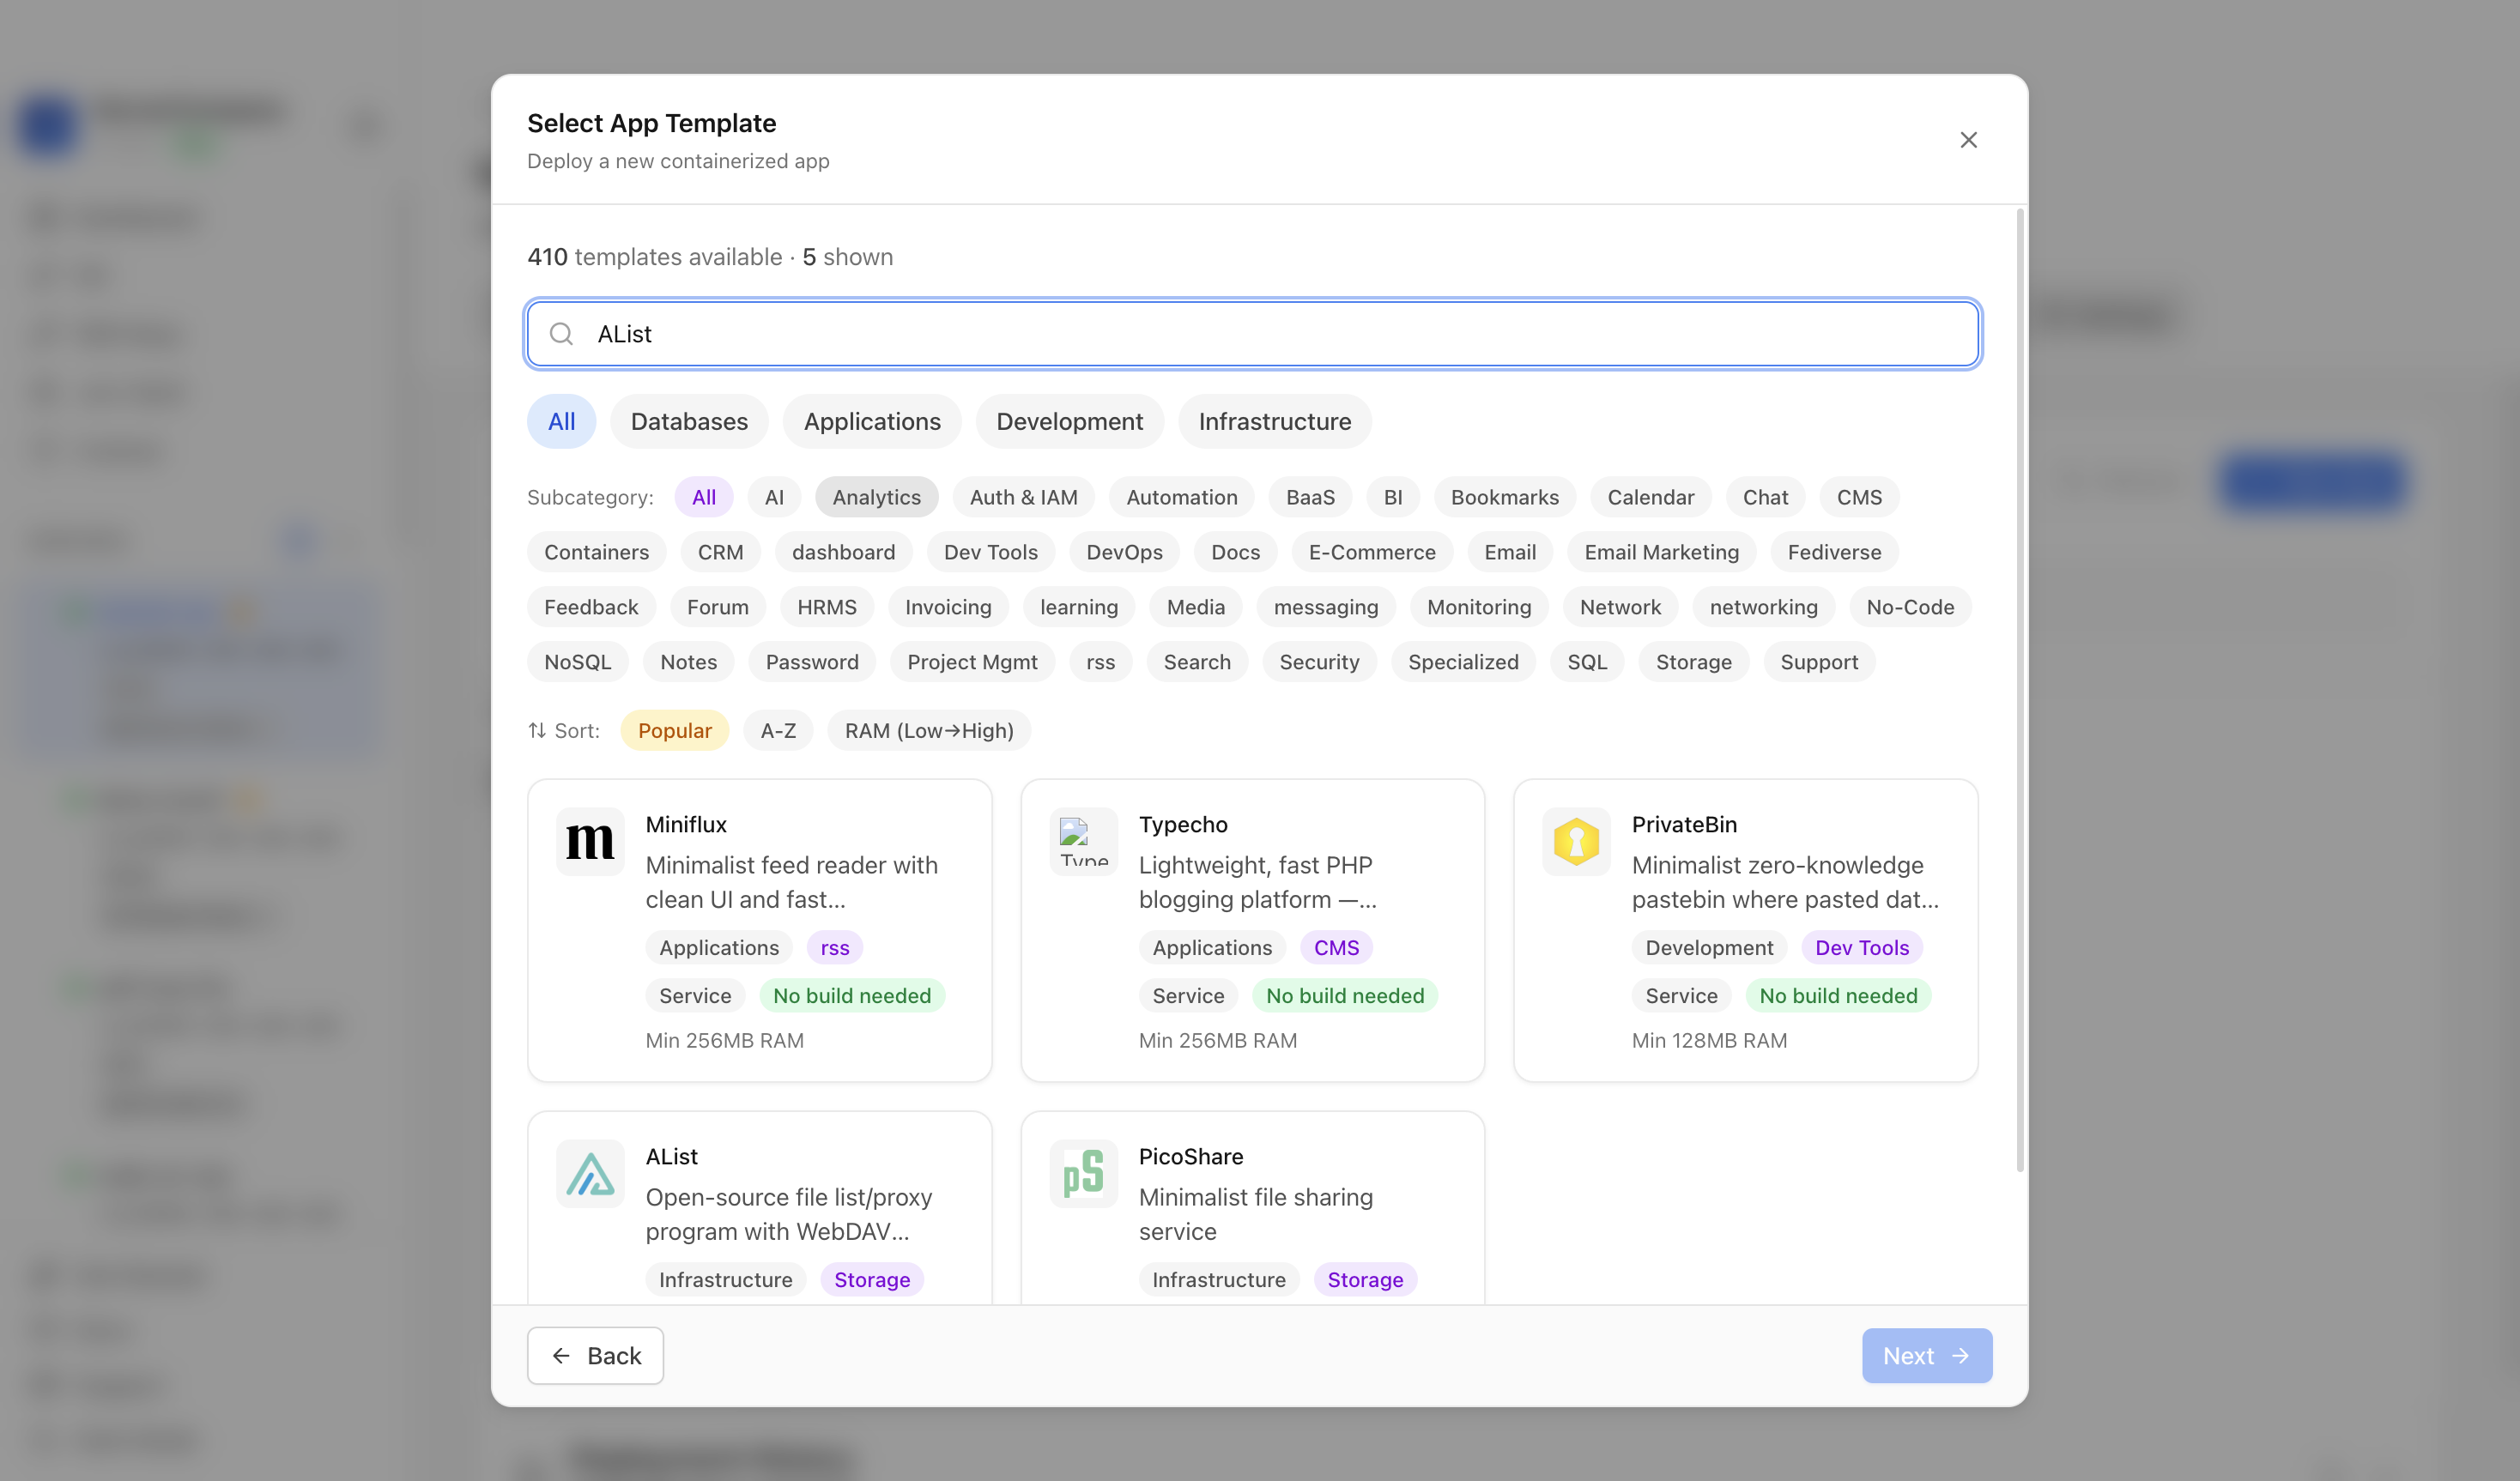Filter by Calendar subcategory

pyautogui.click(x=1651, y=497)
